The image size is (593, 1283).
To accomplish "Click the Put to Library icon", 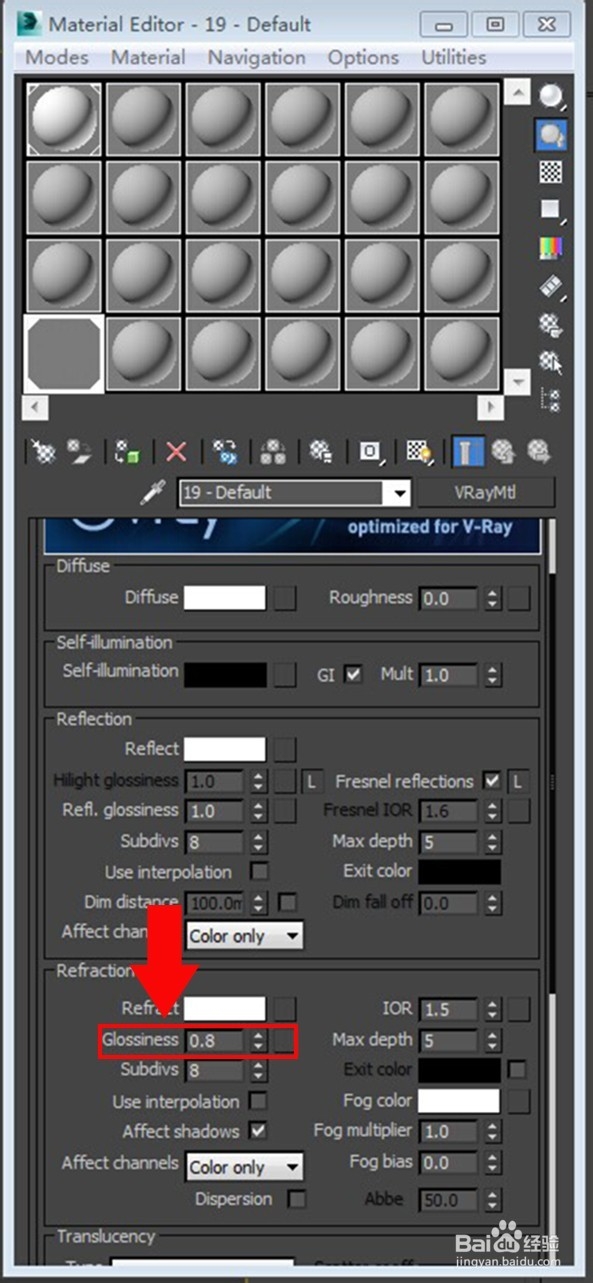I will pyautogui.click(x=320, y=453).
